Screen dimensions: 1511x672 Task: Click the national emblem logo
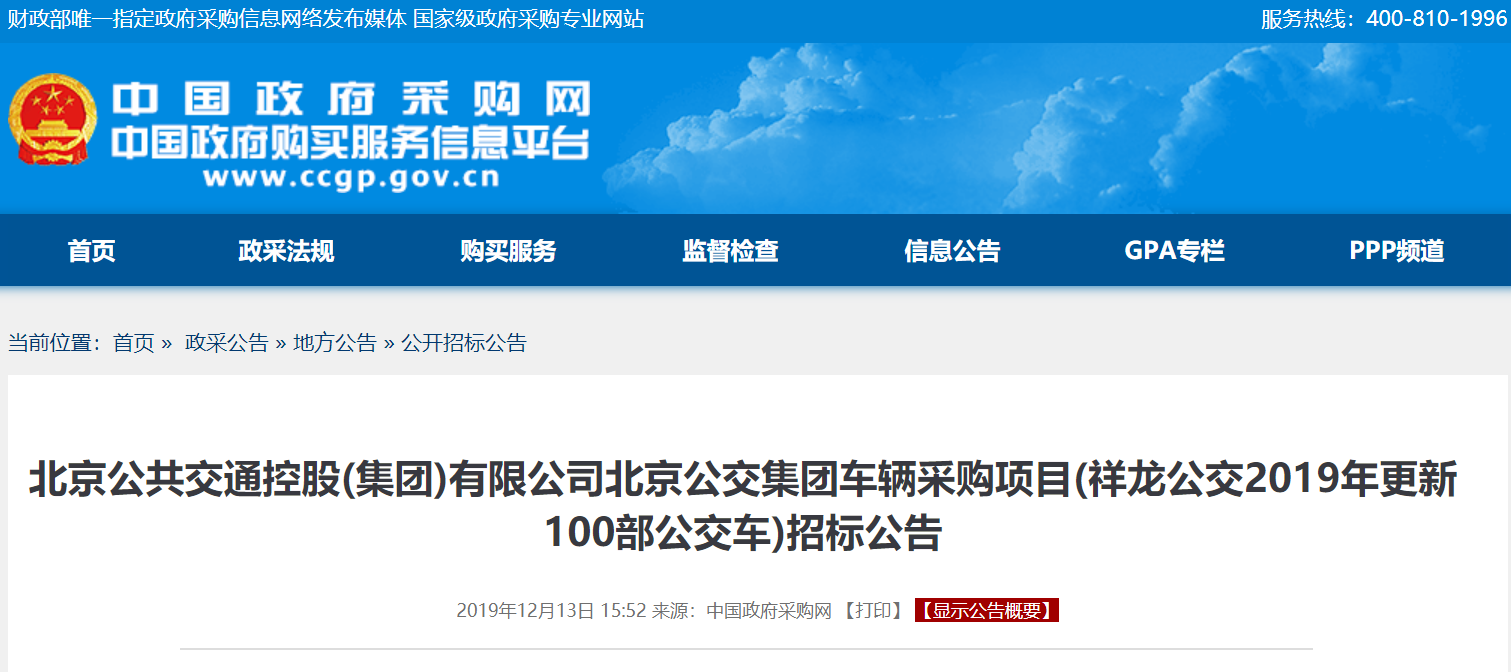click(52, 120)
